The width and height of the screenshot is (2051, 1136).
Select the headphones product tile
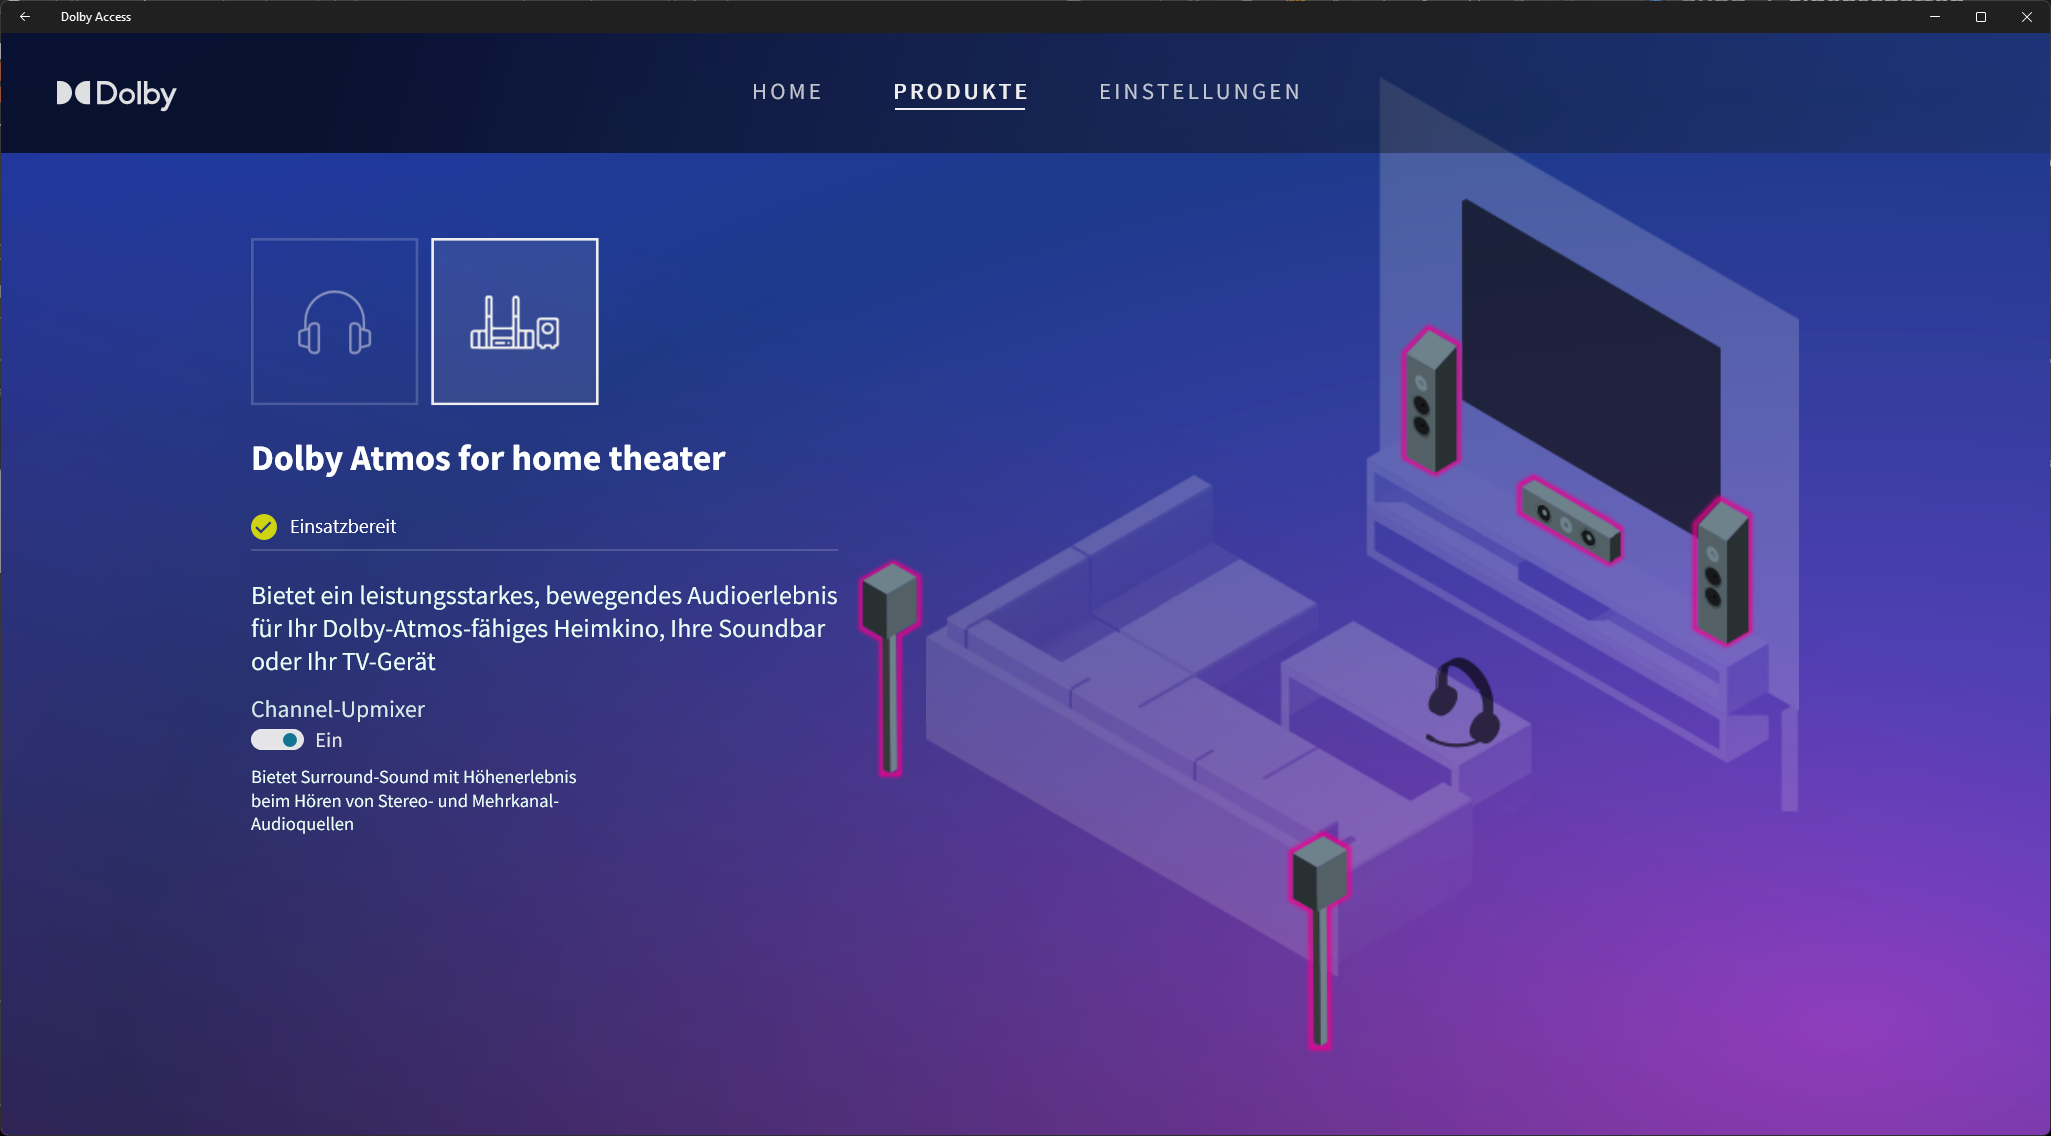[334, 321]
